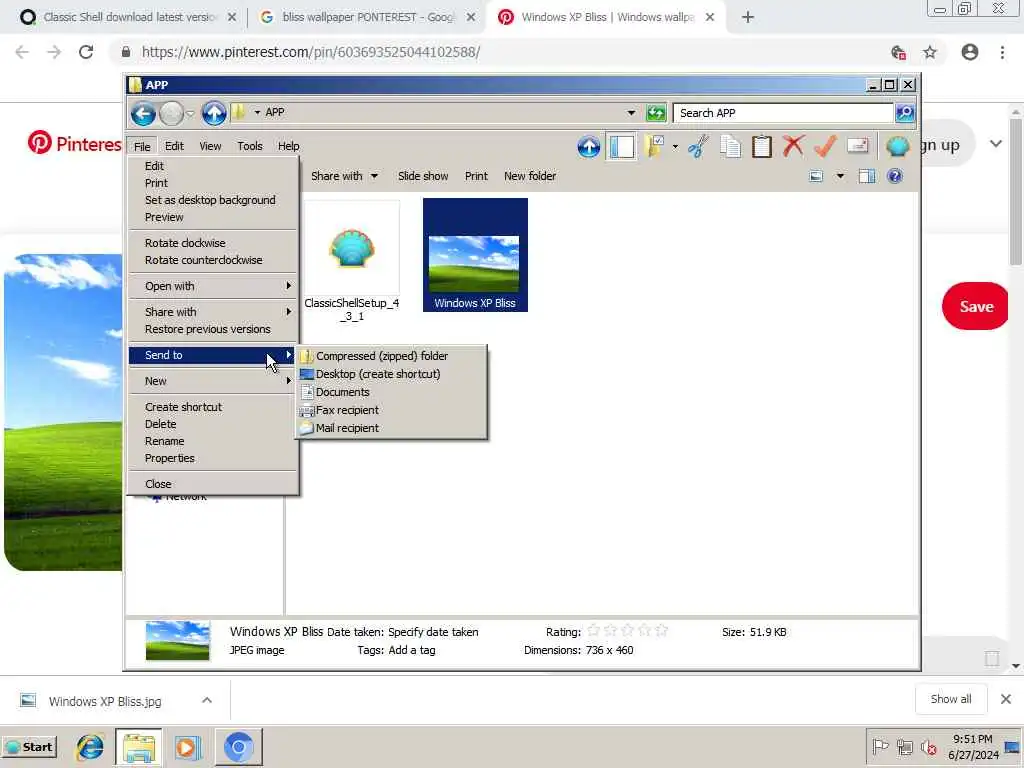Choose Rename from File menu
The width and height of the screenshot is (1024, 768).
[x=213, y=441]
